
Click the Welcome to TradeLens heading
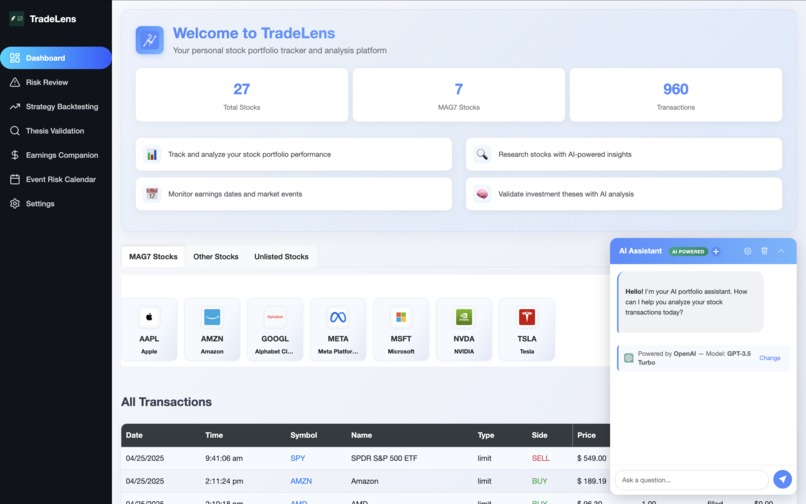pos(254,33)
